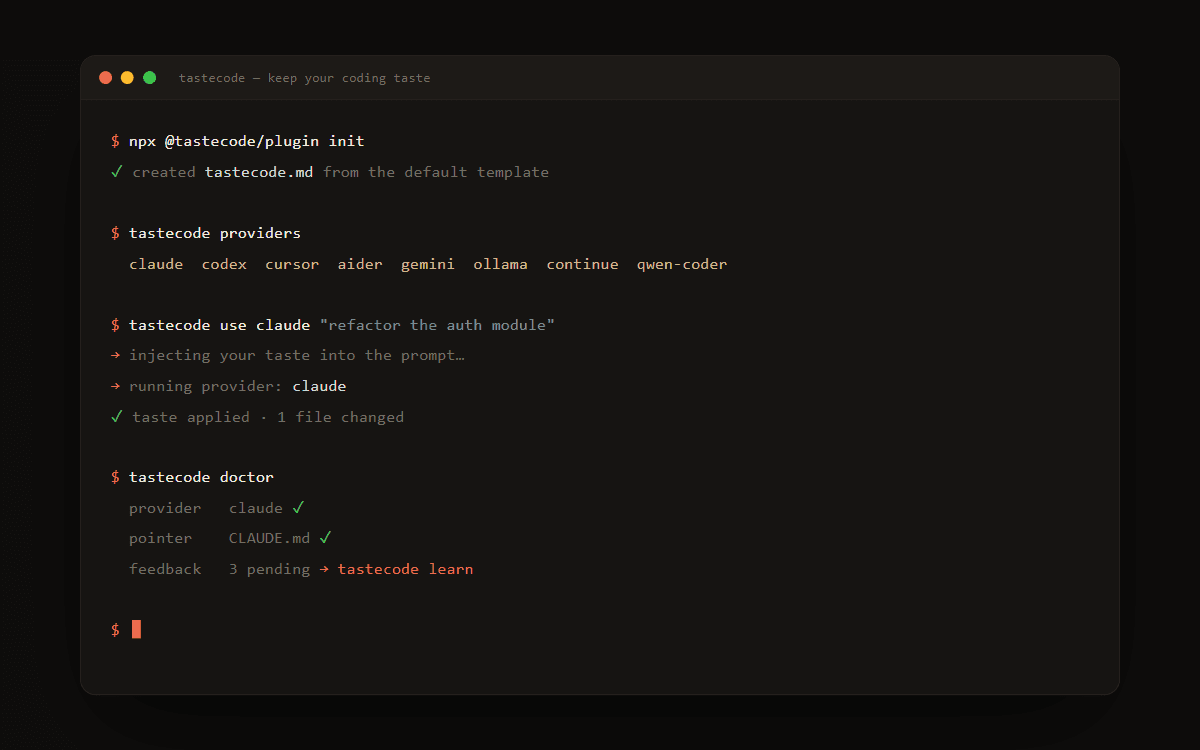Select the 'cursor' provider name
The width and height of the screenshot is (1200, 750).
tap(292, 264)
